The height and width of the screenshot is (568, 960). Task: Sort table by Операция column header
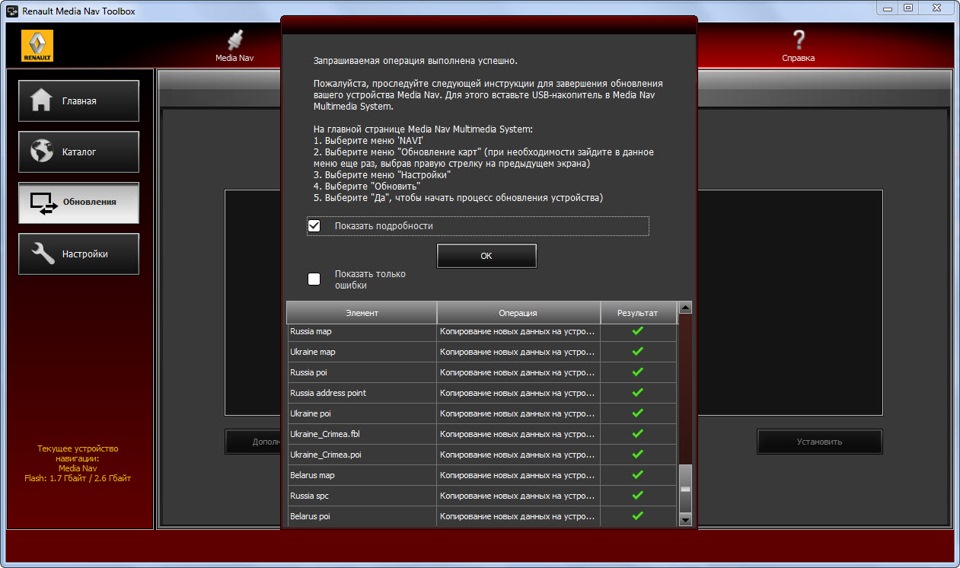(x=518, y=313)
